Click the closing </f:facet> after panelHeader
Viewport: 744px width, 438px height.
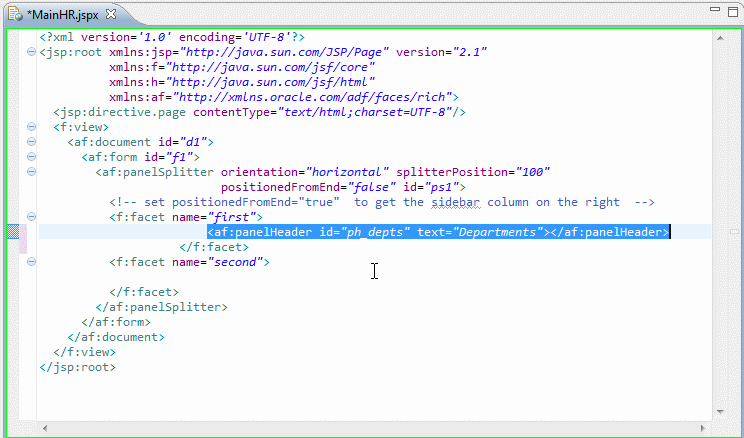[x=214, y=247]
